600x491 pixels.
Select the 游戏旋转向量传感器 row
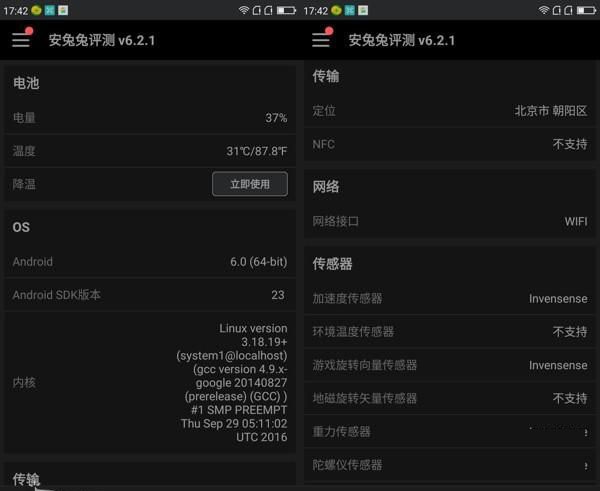(450, 365)
